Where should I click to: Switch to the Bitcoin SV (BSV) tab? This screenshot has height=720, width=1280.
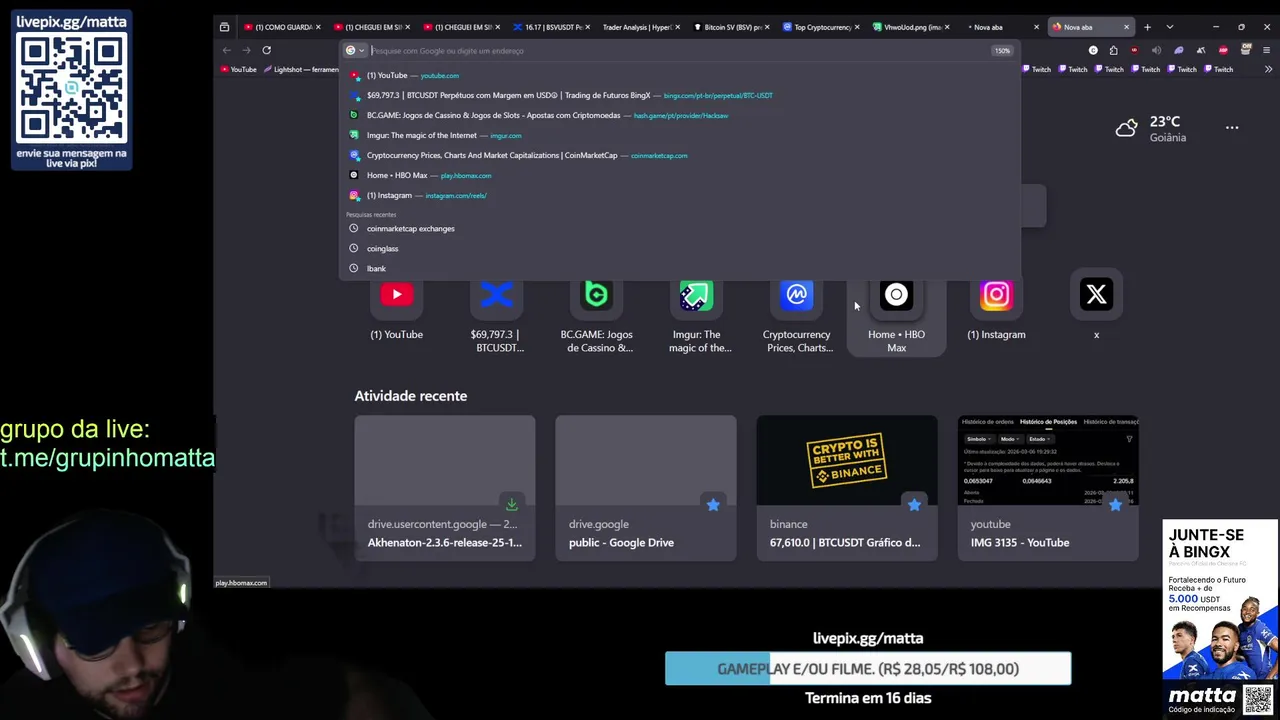tap(730, 27)
